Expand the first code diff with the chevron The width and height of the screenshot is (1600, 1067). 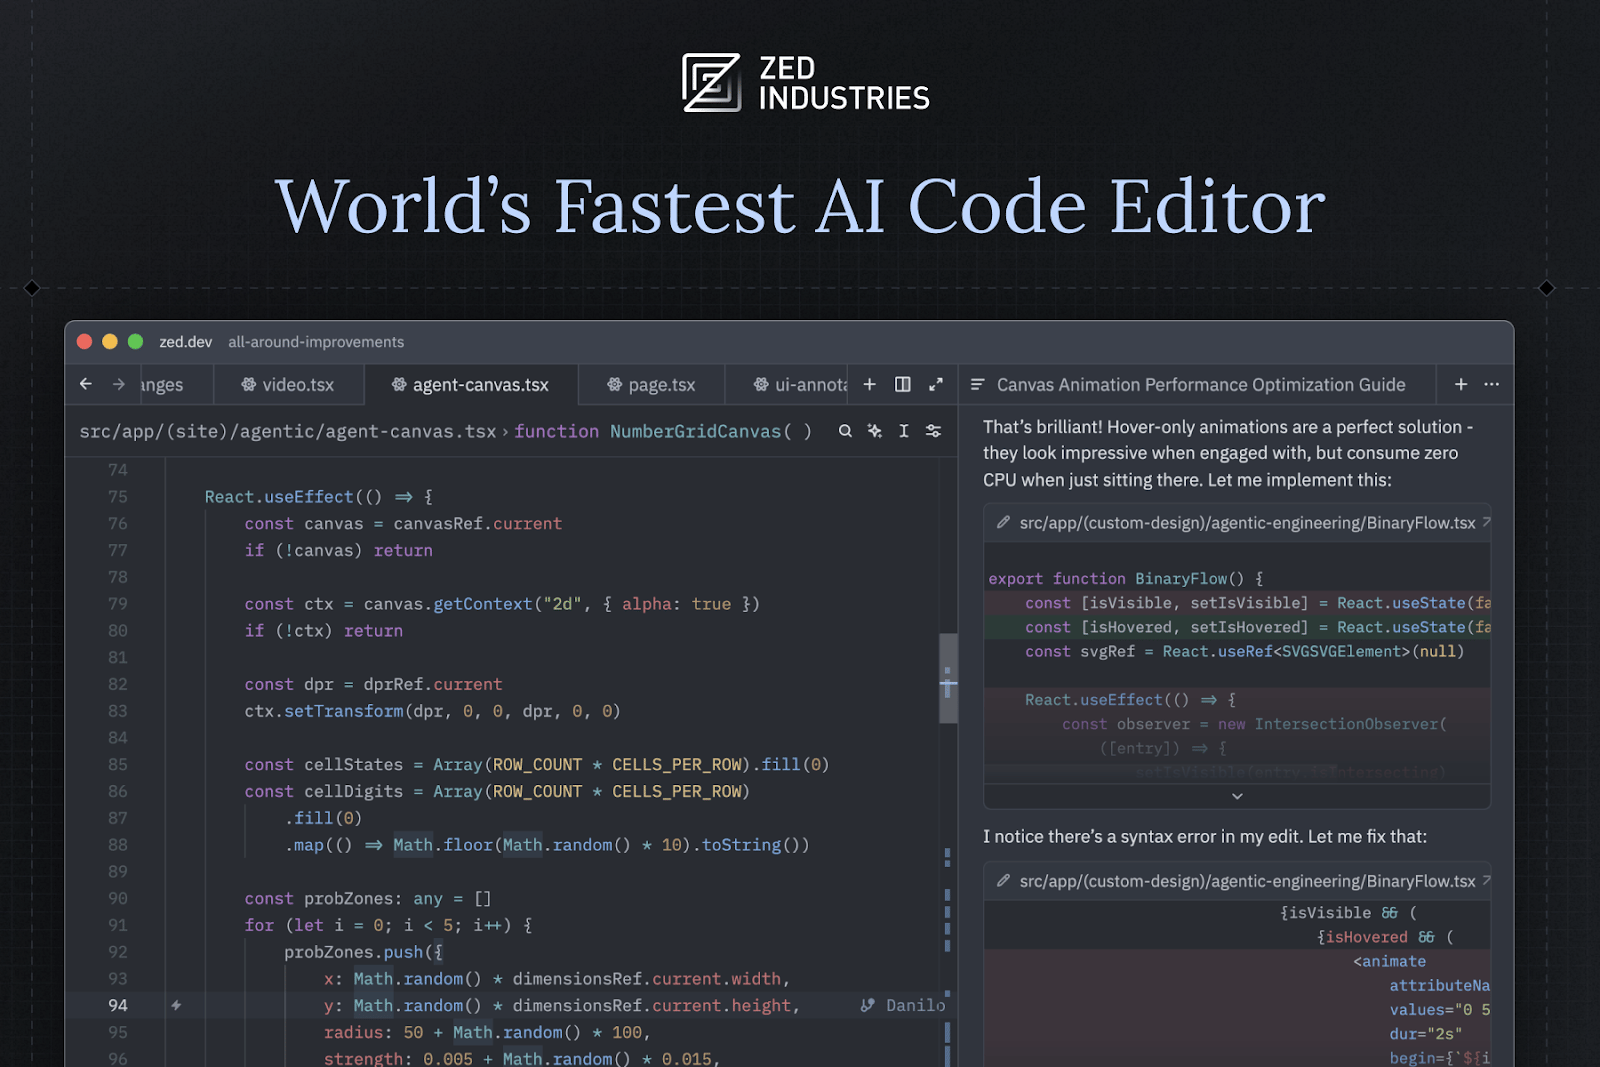pos(1237,796)
